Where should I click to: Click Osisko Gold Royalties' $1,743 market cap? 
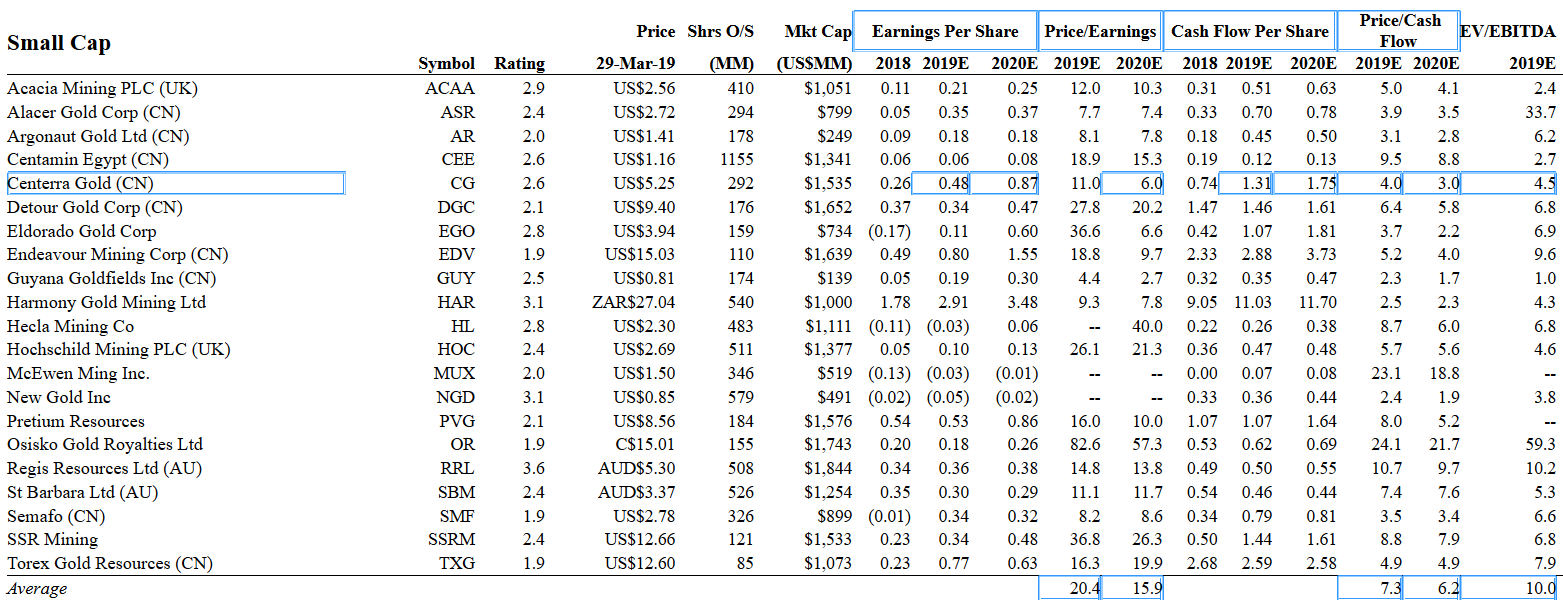click(x=827, y=444)
